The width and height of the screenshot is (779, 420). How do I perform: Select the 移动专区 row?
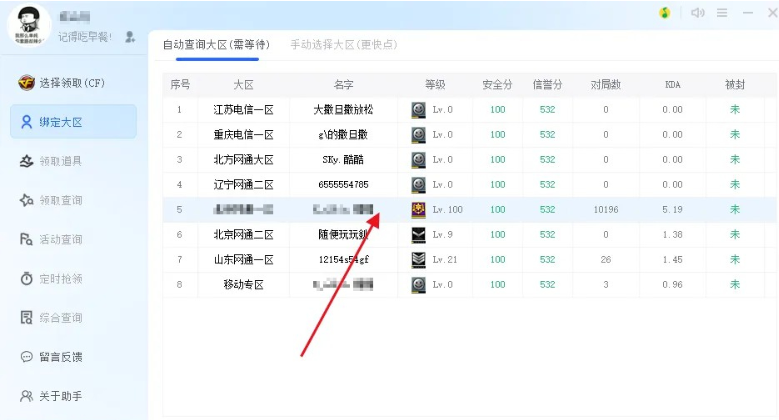(243, 285)
